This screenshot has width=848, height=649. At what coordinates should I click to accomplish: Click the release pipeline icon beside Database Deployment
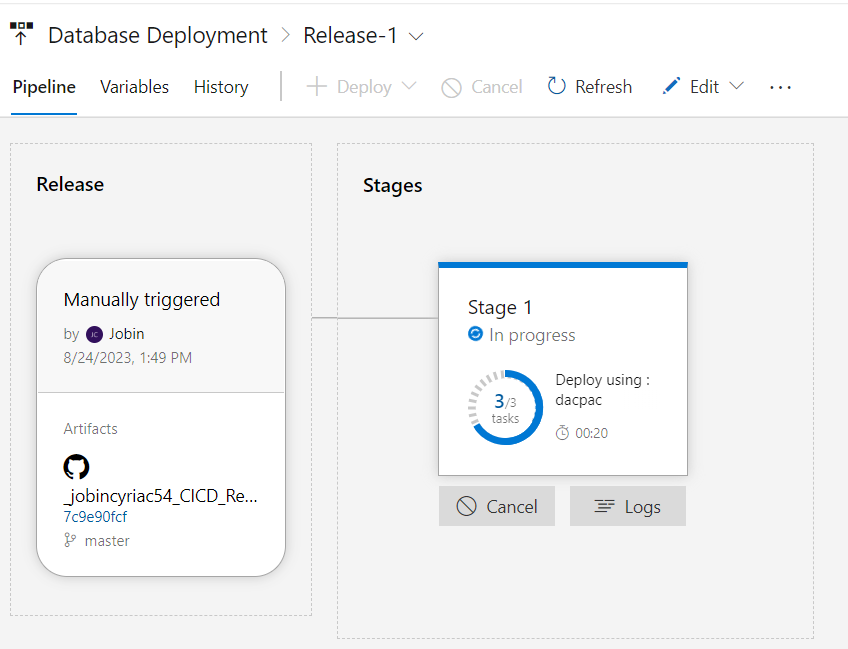point(21,33)
